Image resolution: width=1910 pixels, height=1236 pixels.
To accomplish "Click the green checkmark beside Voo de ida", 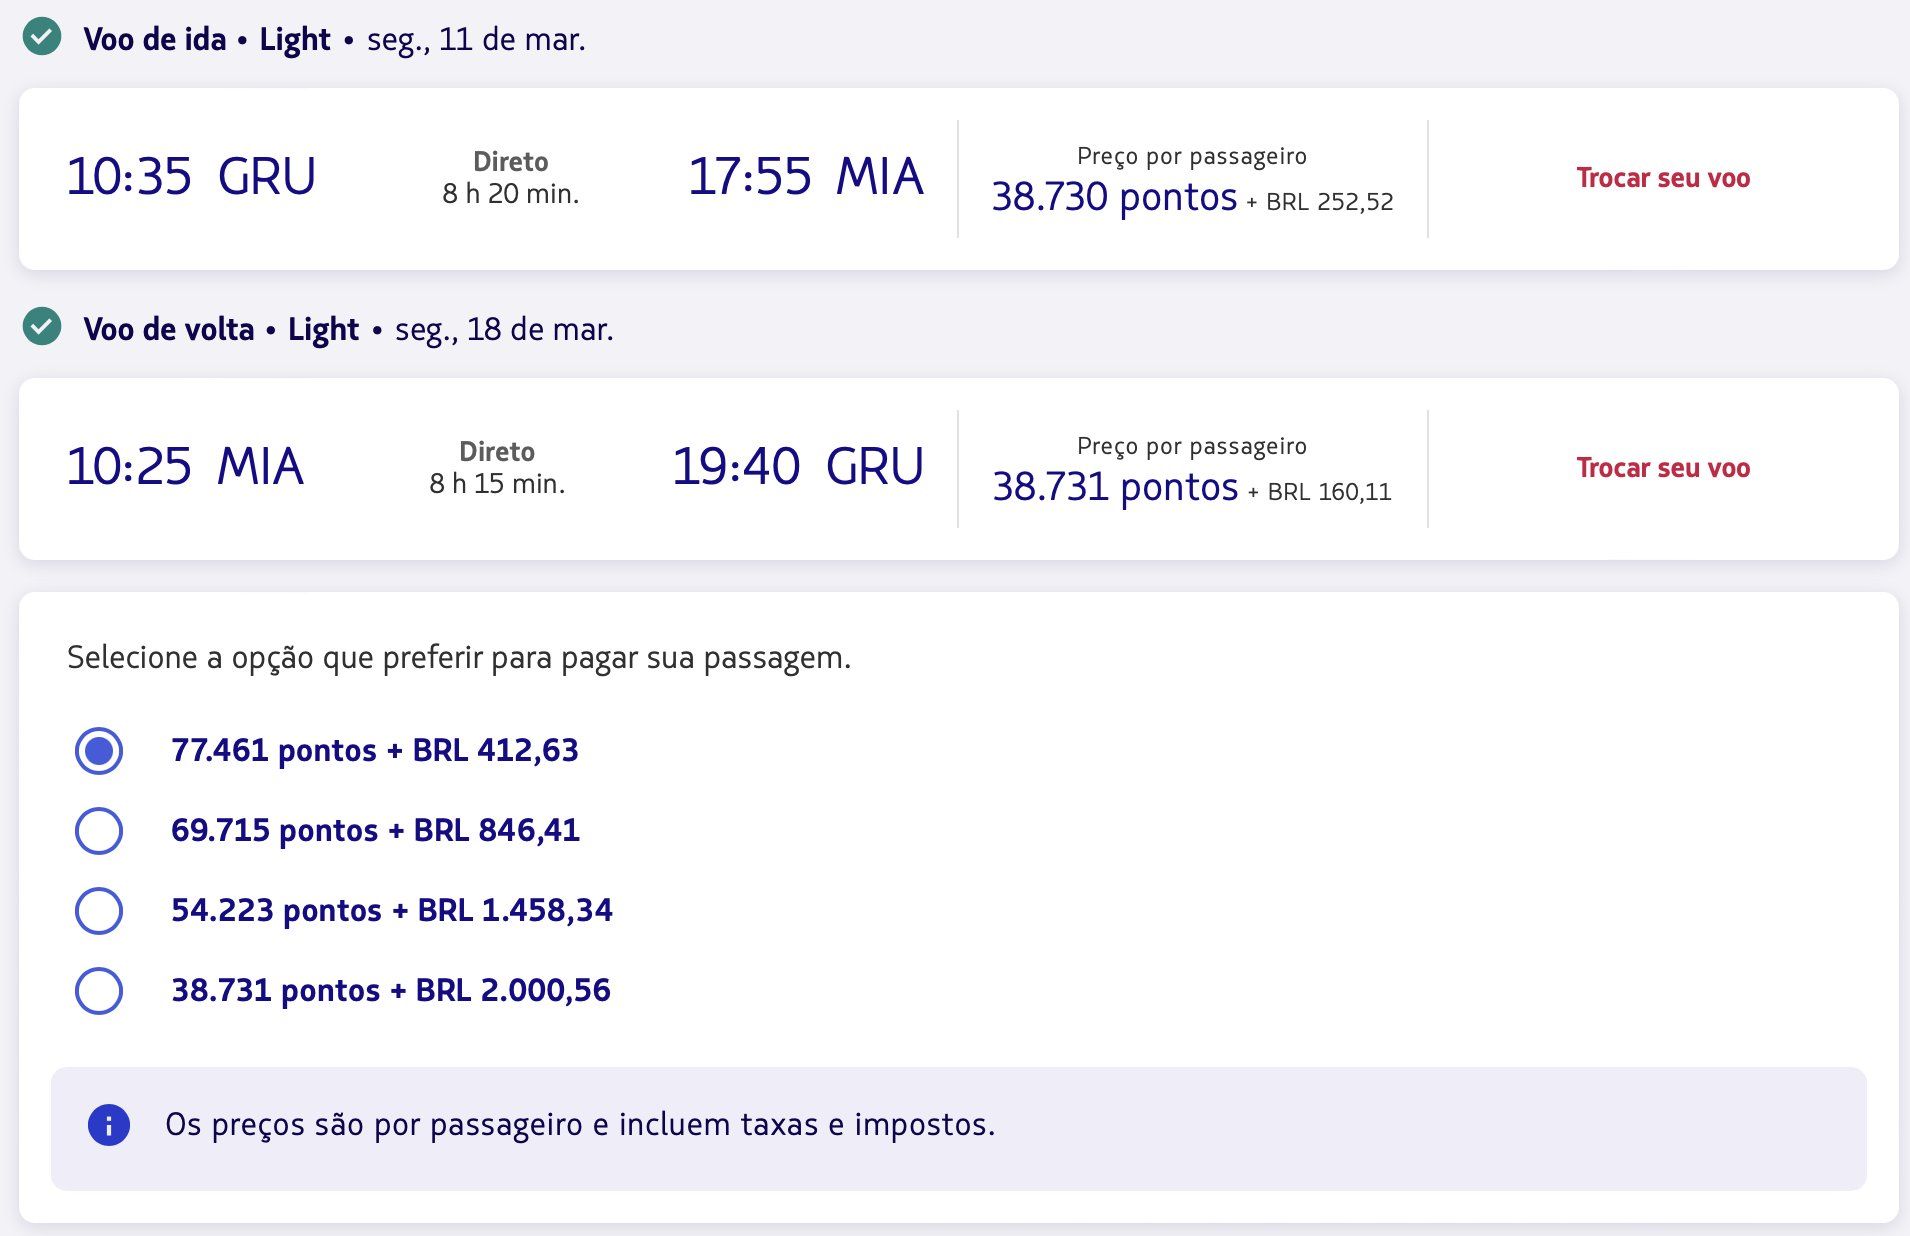I will click(42, 38).
